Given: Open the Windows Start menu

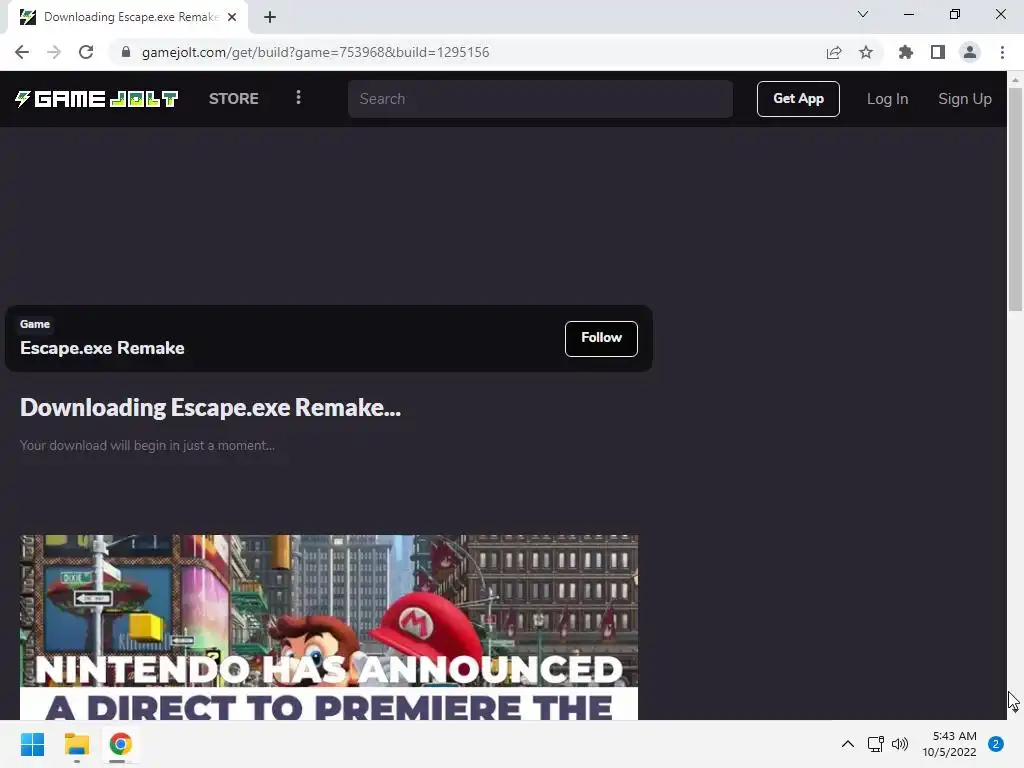Looking at the screenshot, I should [32, 744].
